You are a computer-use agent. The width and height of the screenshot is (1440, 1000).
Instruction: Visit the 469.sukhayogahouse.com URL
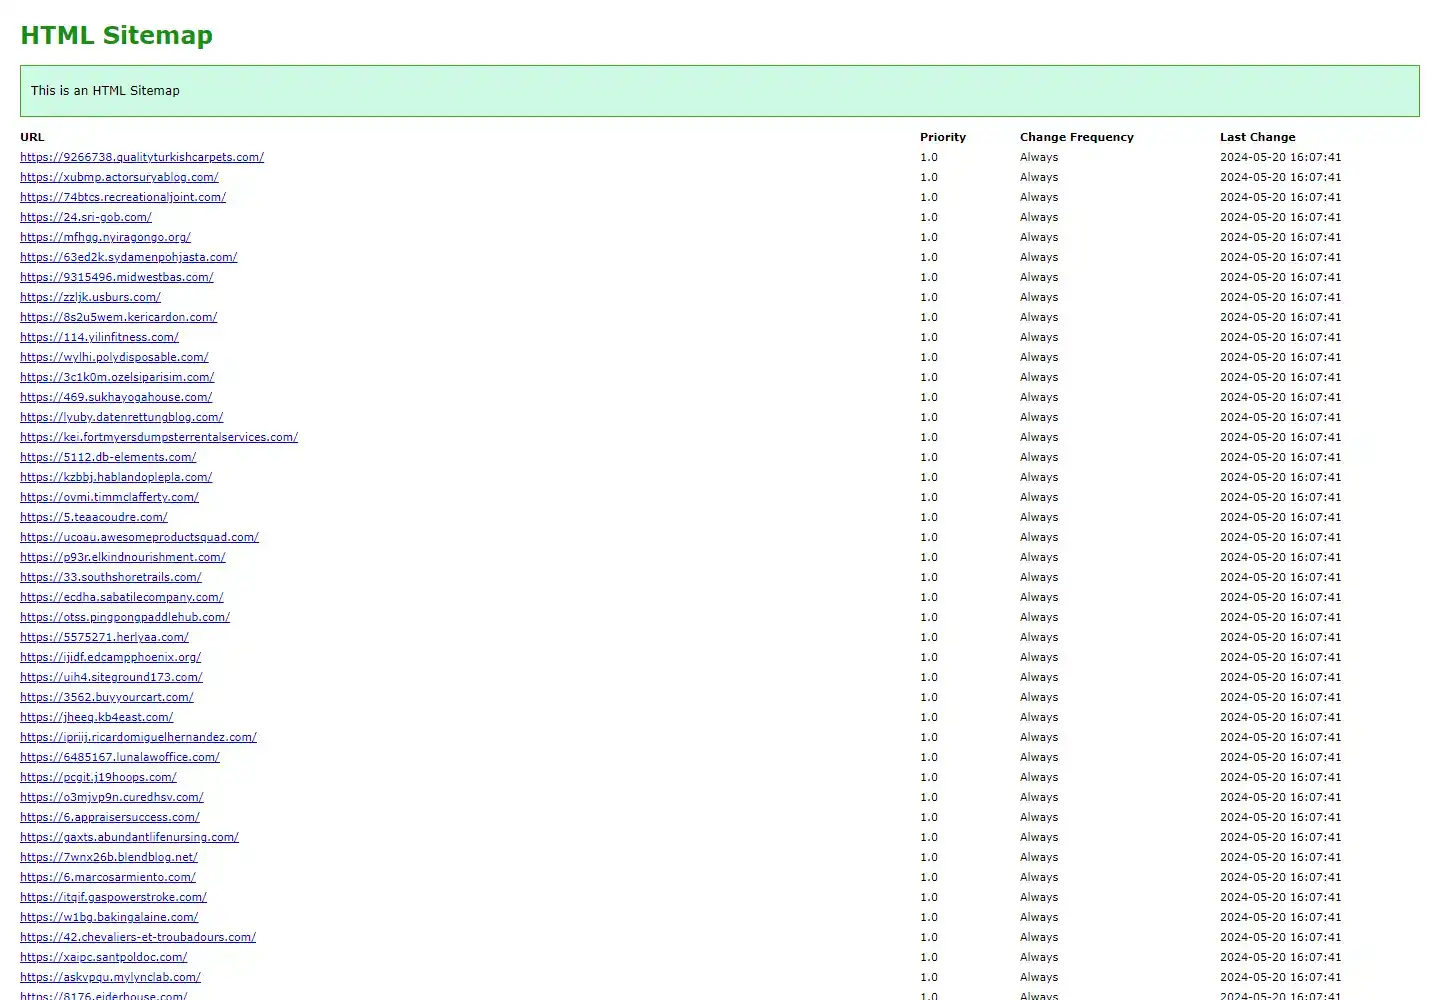pyautogui.click(x=116, y=397)
